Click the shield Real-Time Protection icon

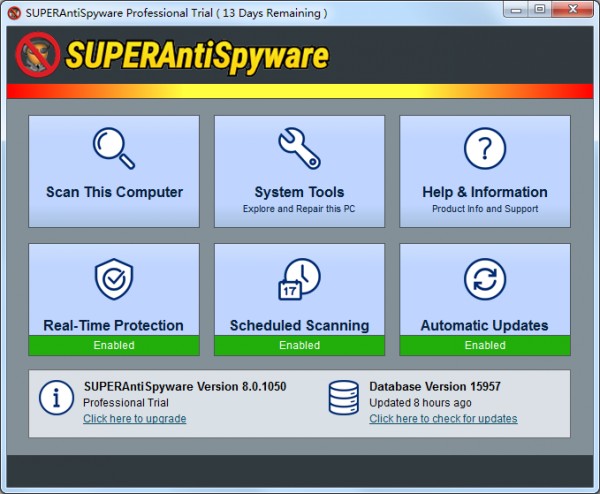pyautogui.click(x=114, y=279)
